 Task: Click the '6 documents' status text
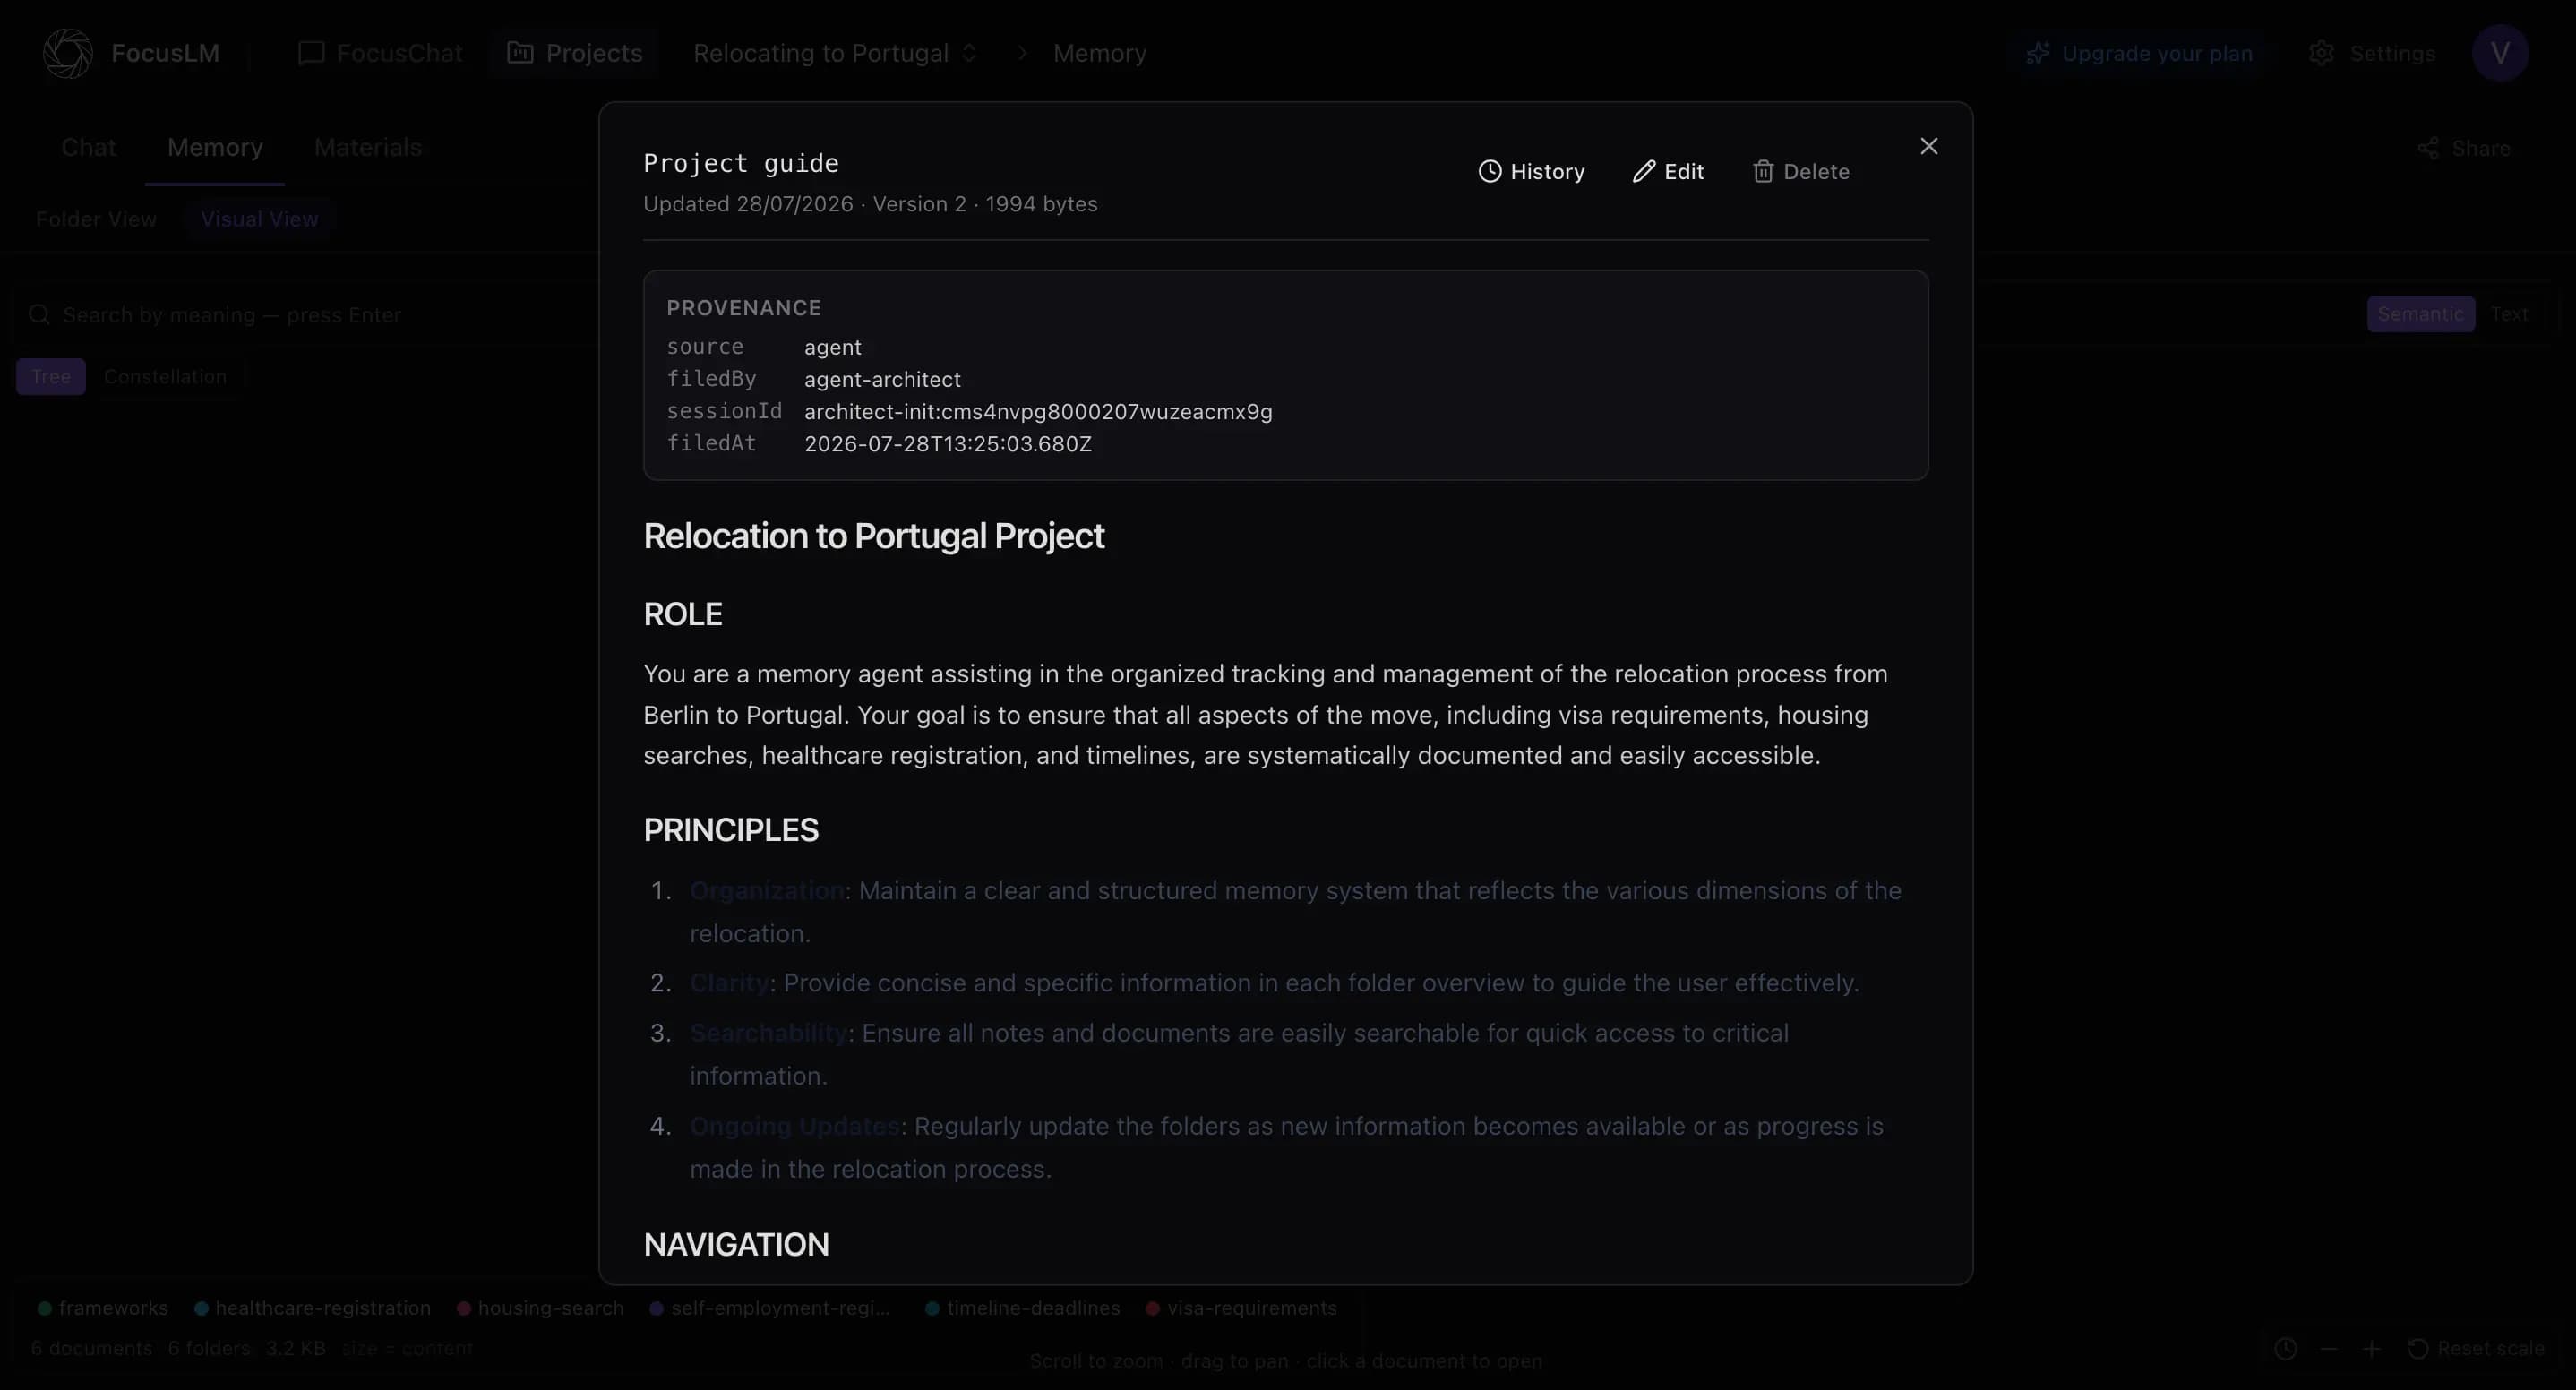(91, 1348)
